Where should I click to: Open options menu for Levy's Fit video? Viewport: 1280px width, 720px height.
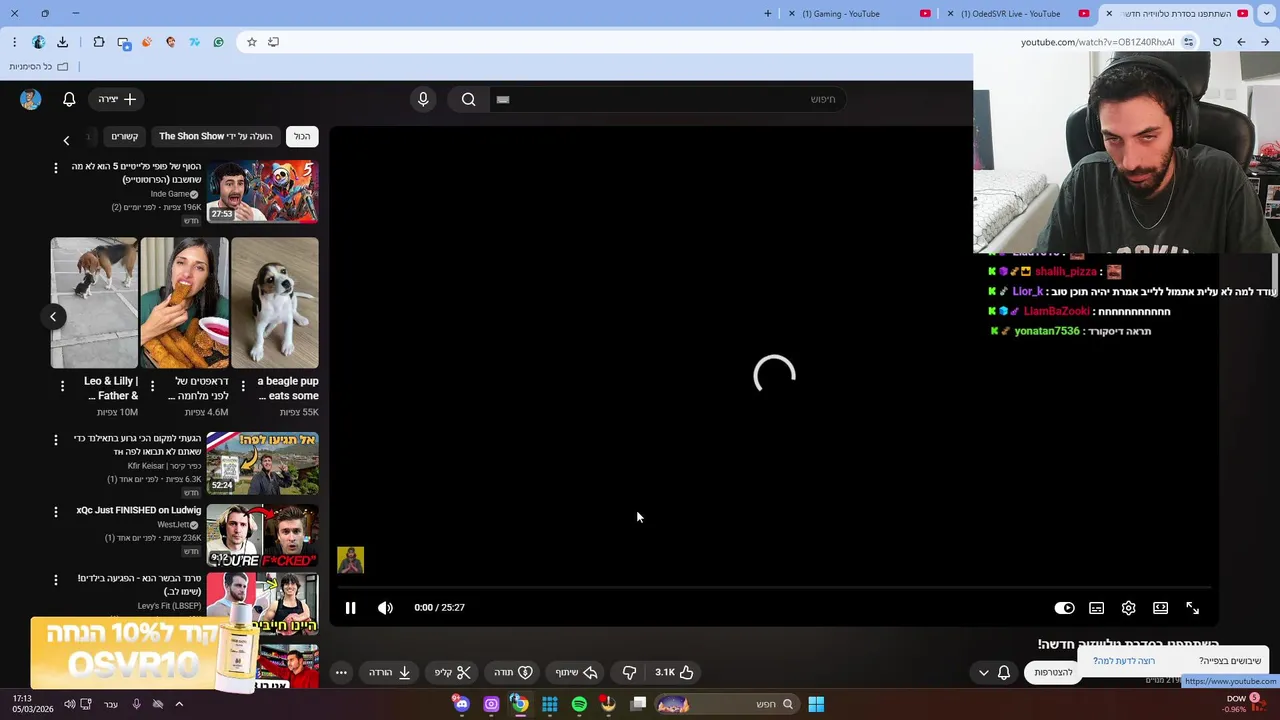[x=56, y=580]
